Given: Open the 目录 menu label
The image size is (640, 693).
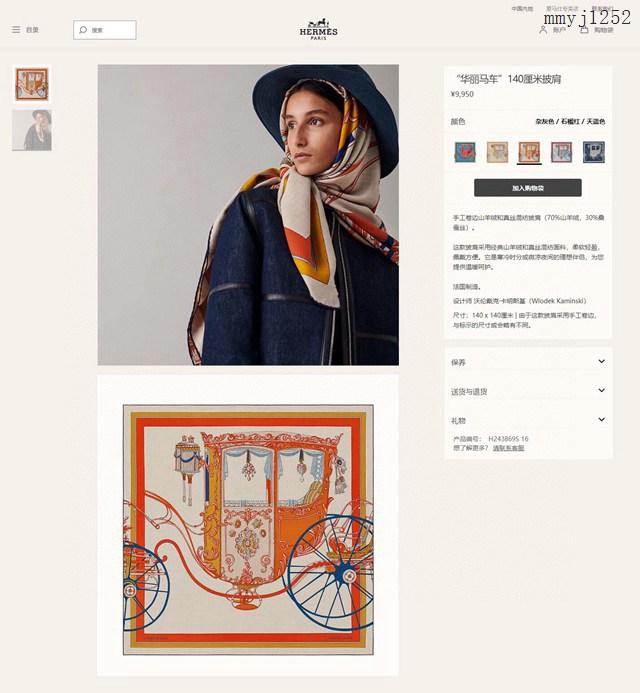Looking at the screenshot, I should click(32, 30).
